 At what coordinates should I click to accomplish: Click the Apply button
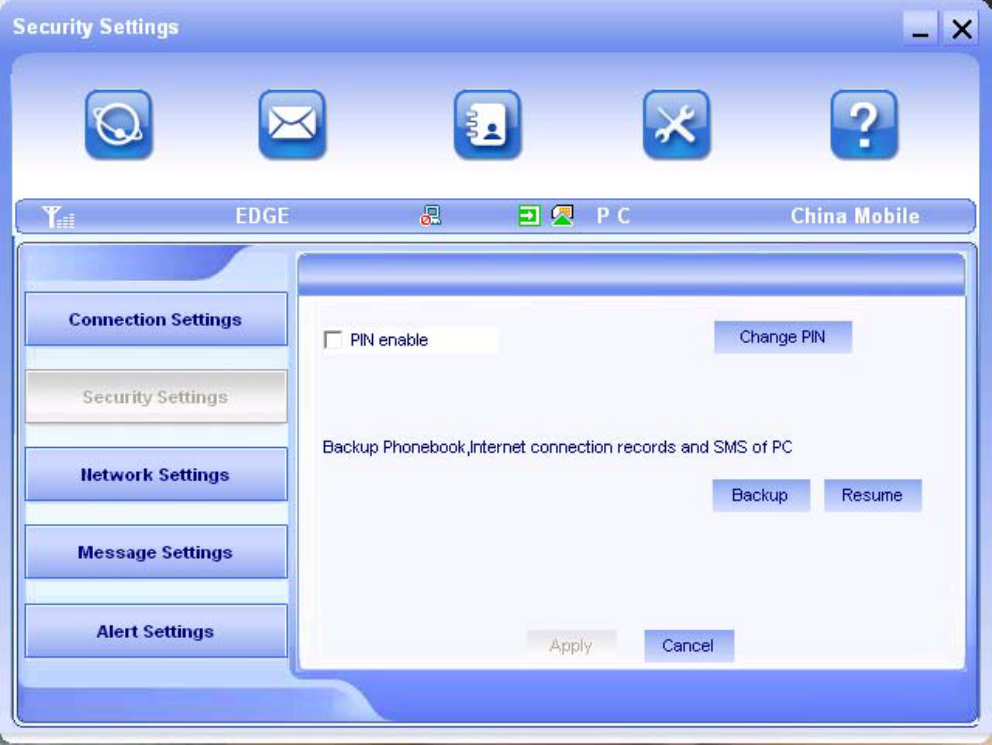571,646
